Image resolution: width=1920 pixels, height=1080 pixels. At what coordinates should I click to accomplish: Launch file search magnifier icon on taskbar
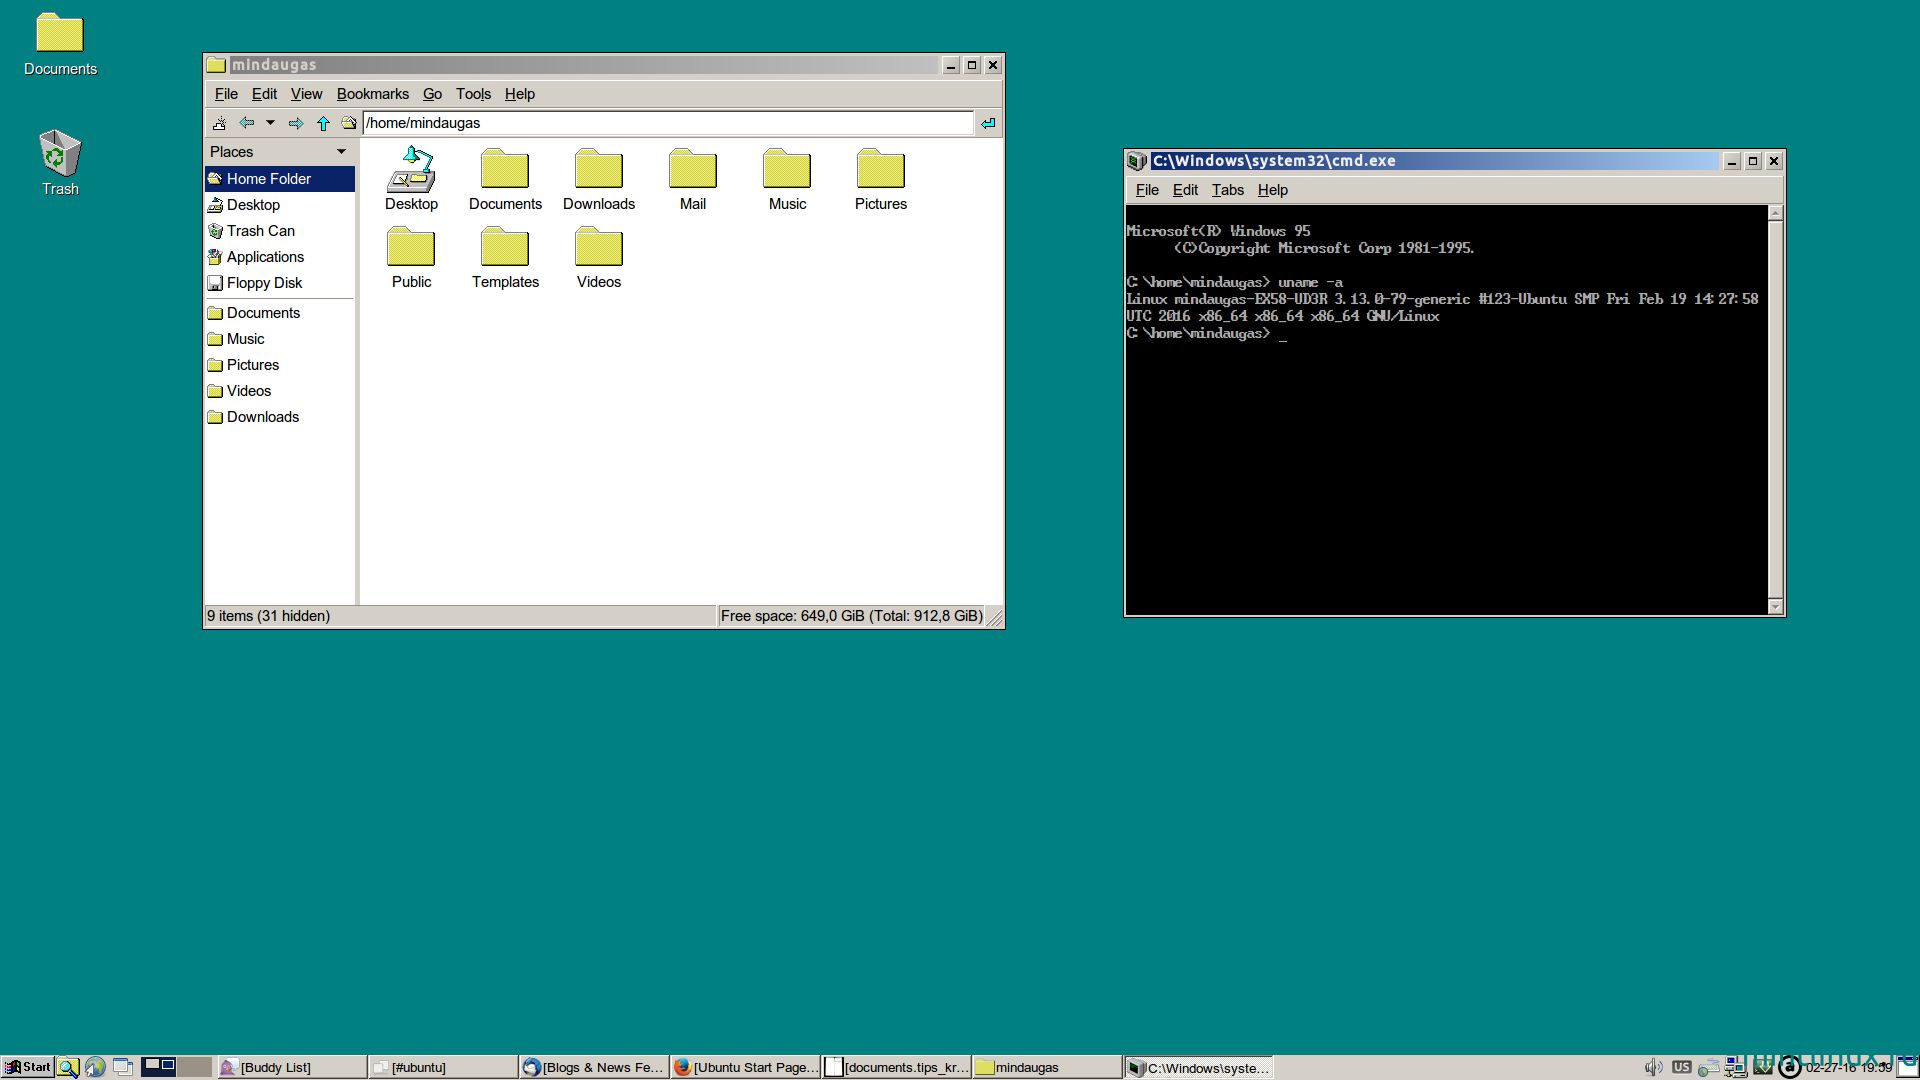(68, 1067)
